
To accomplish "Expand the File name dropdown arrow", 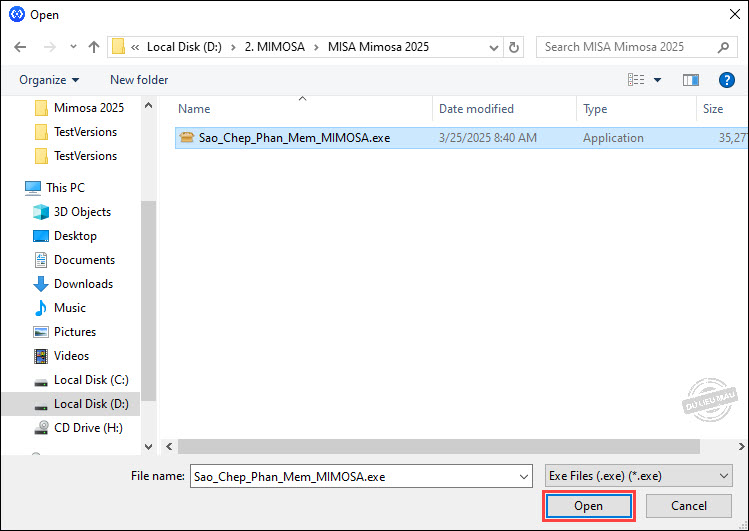I will 524,477.
